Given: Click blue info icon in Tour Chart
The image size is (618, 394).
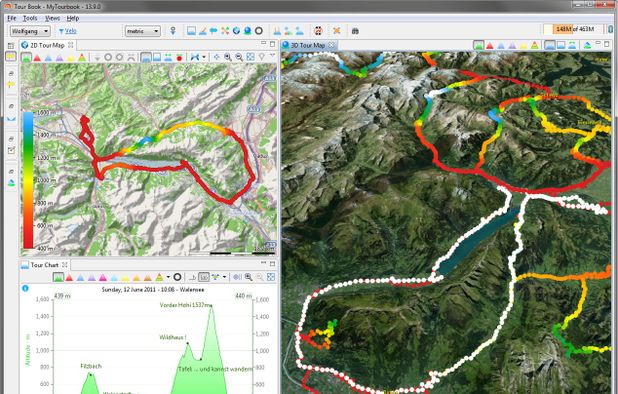Looking at the screenshot, I should click(x=25, y=288).
